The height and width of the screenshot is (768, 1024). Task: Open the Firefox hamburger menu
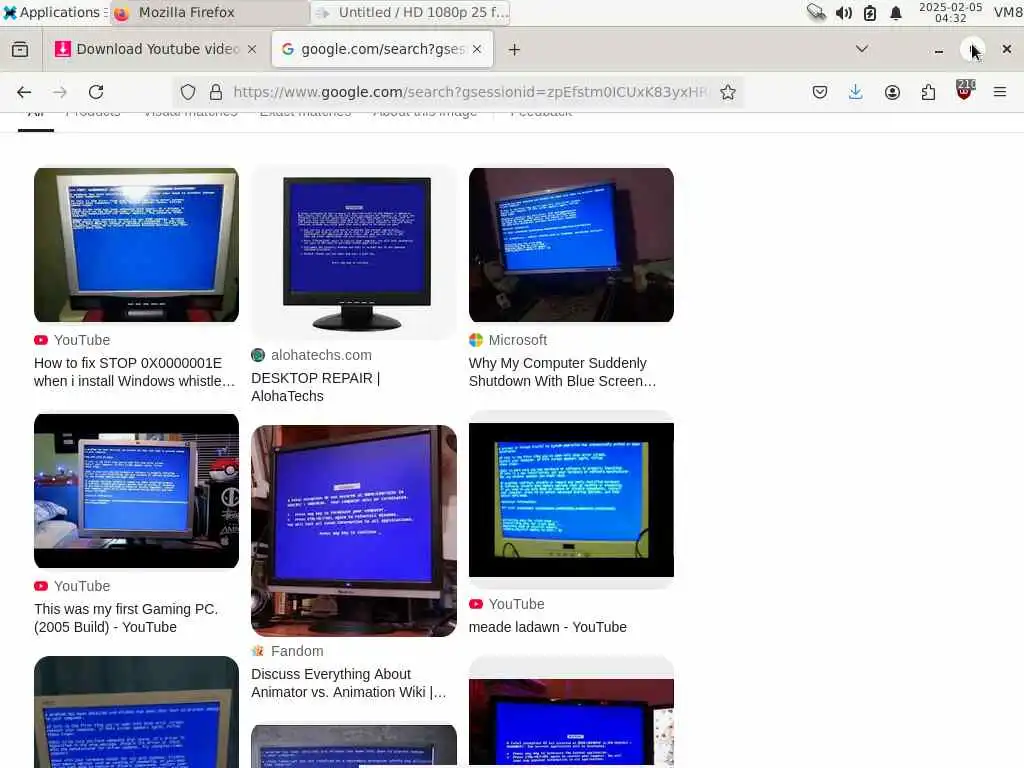pyautogui.click(x=1000, y=92)
